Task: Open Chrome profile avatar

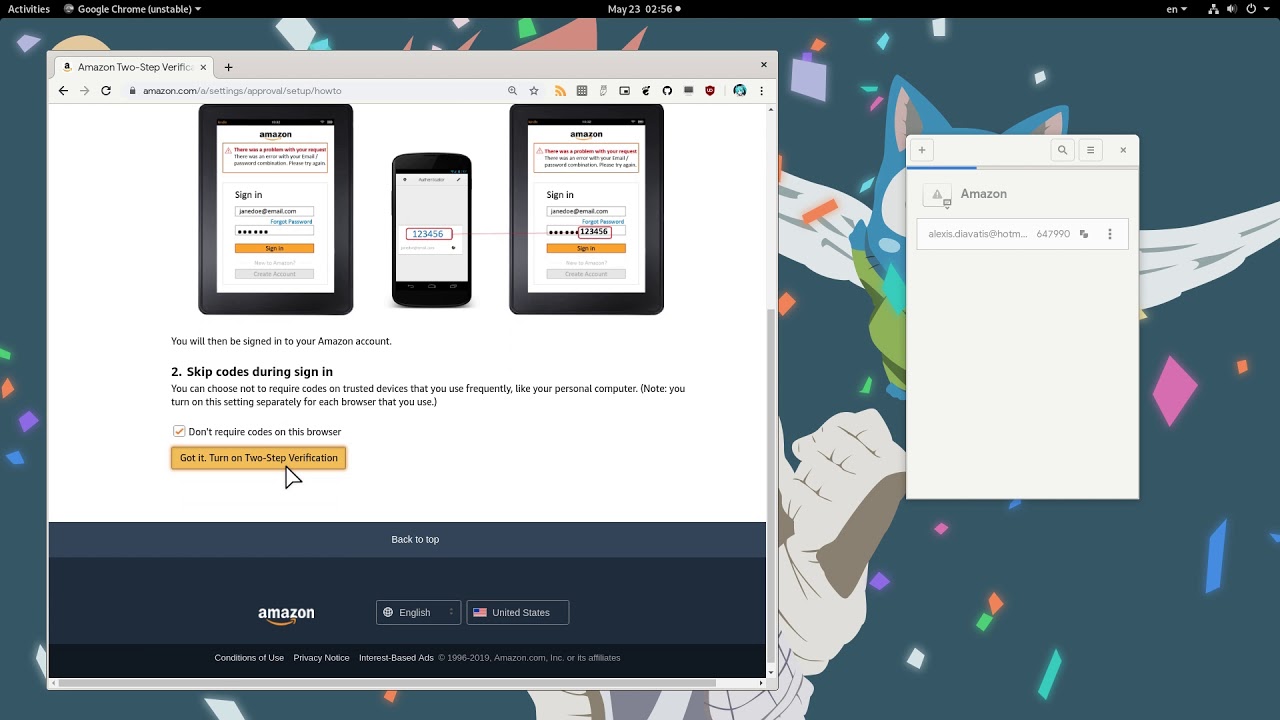Action: (740, 90)
